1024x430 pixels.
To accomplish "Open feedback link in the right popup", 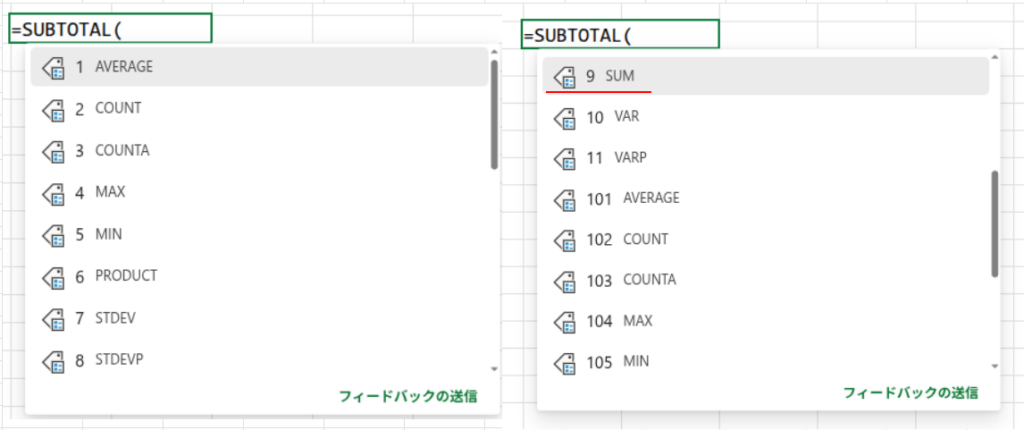I will [909, 393].
